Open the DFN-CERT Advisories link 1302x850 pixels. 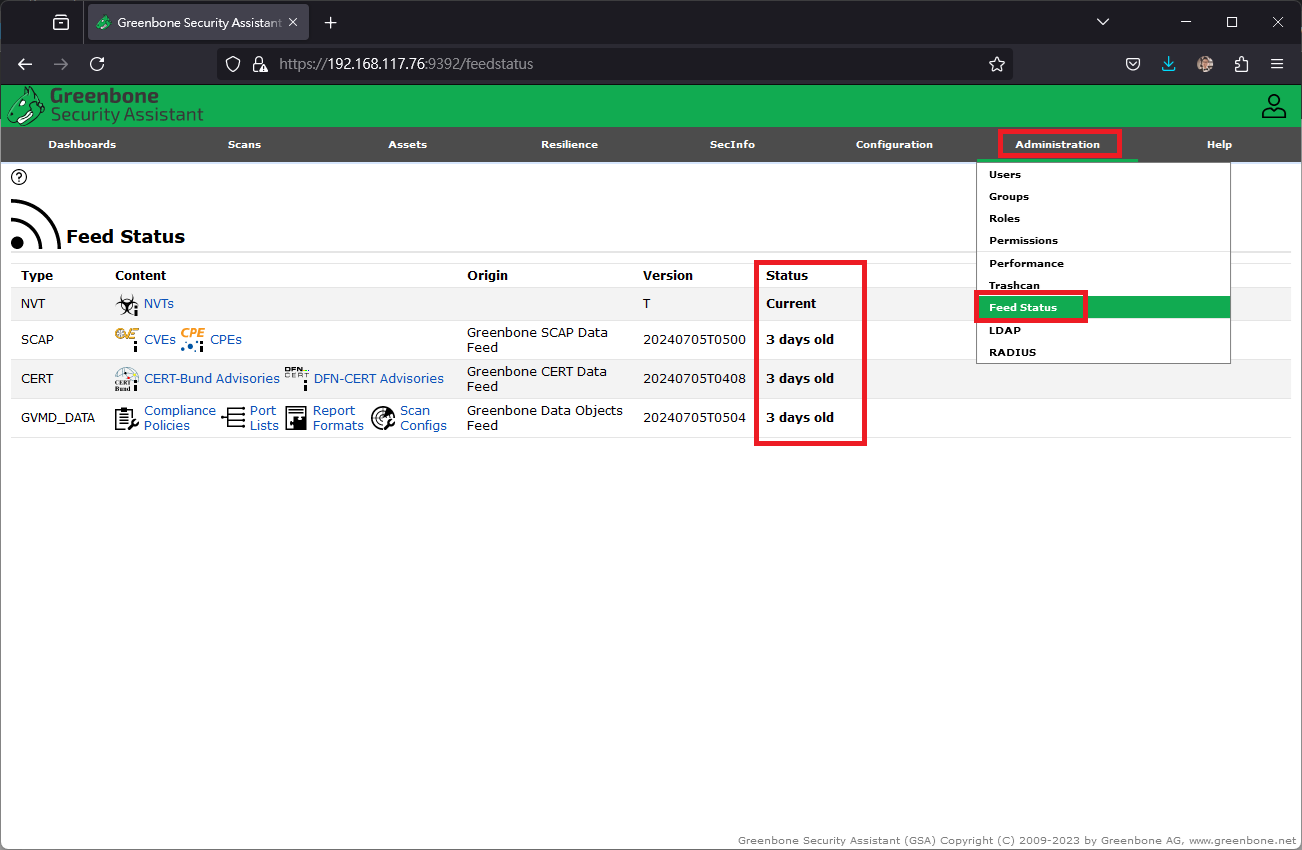tap(379, 379)
